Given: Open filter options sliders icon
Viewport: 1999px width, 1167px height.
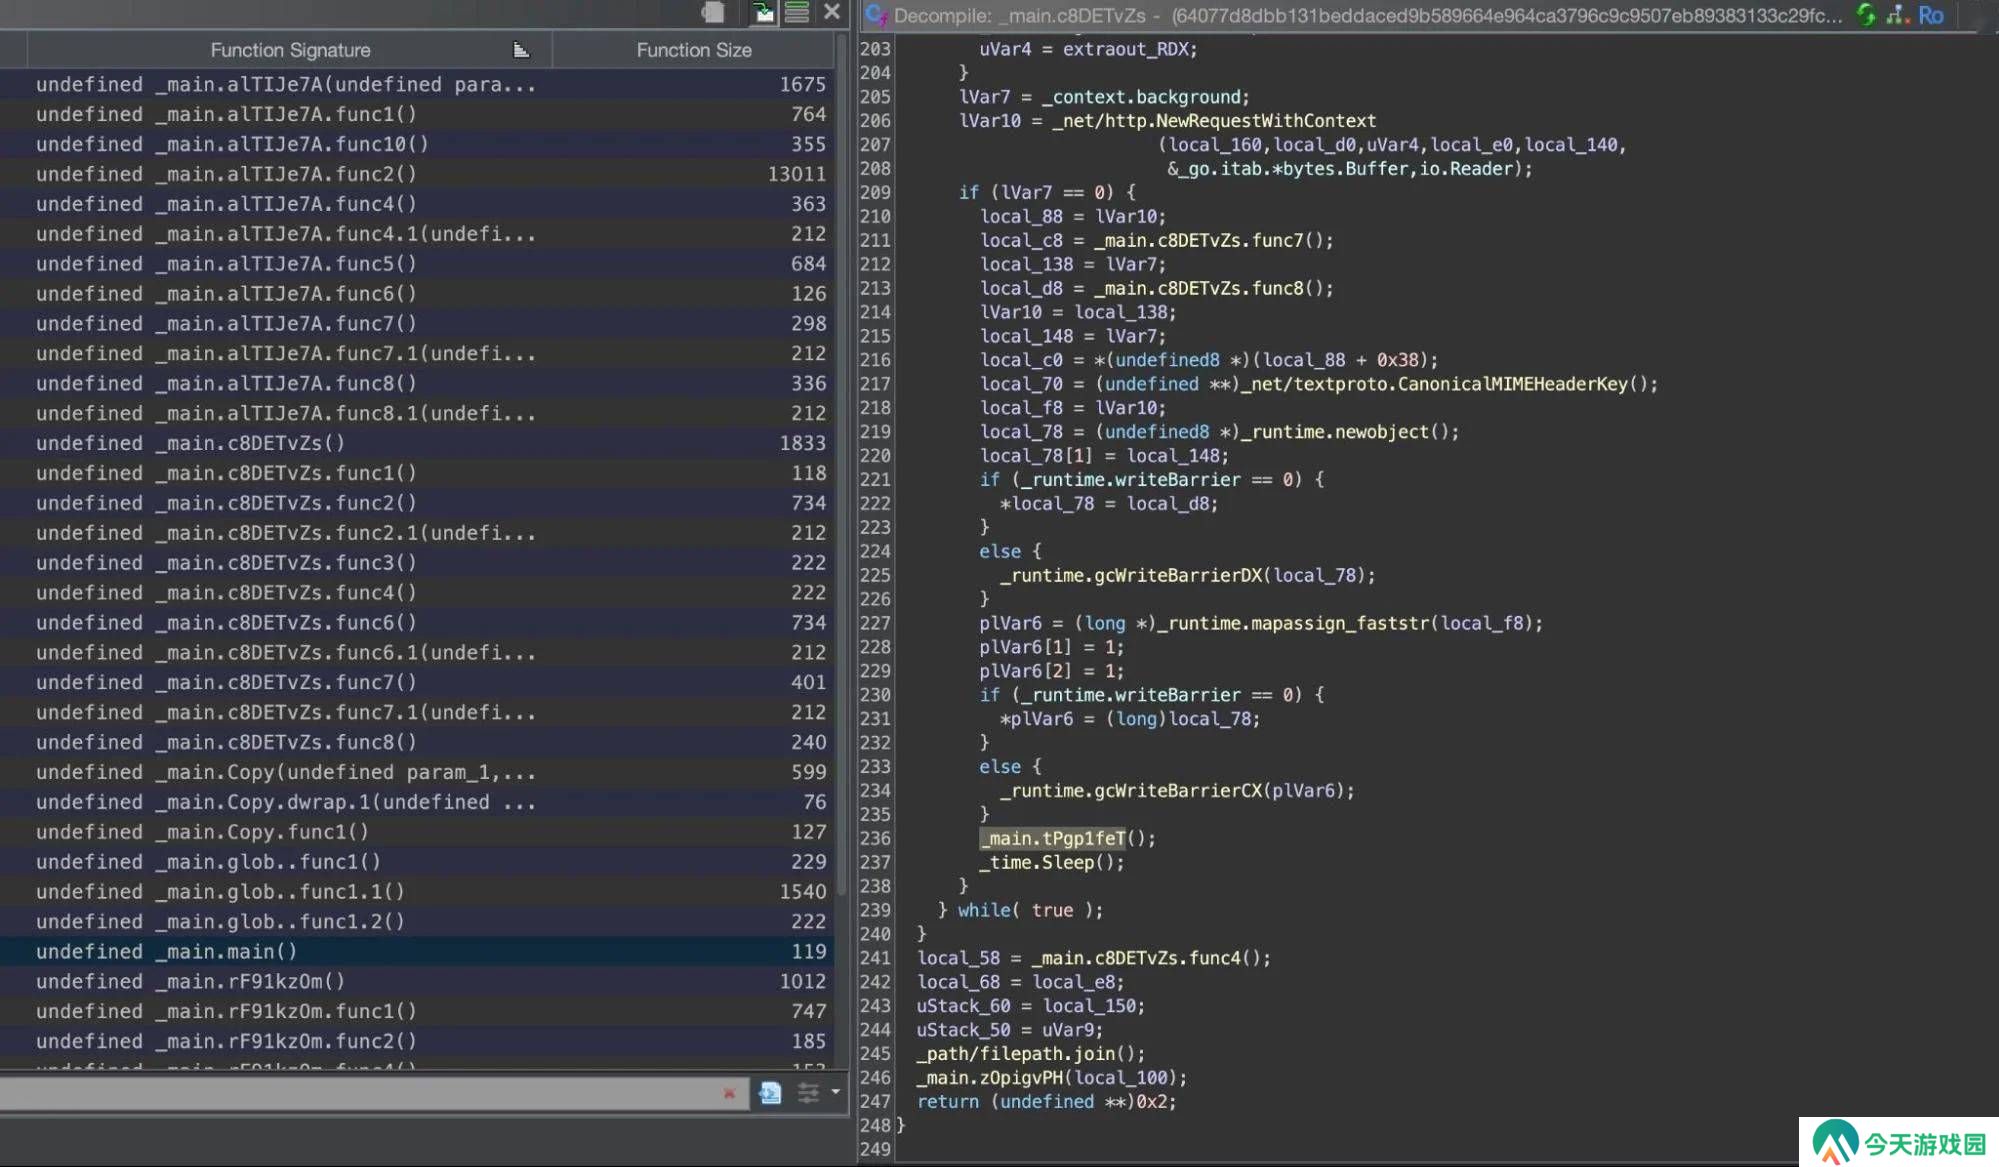Looking at the screenshot, I should click(x=808, y=1093).
